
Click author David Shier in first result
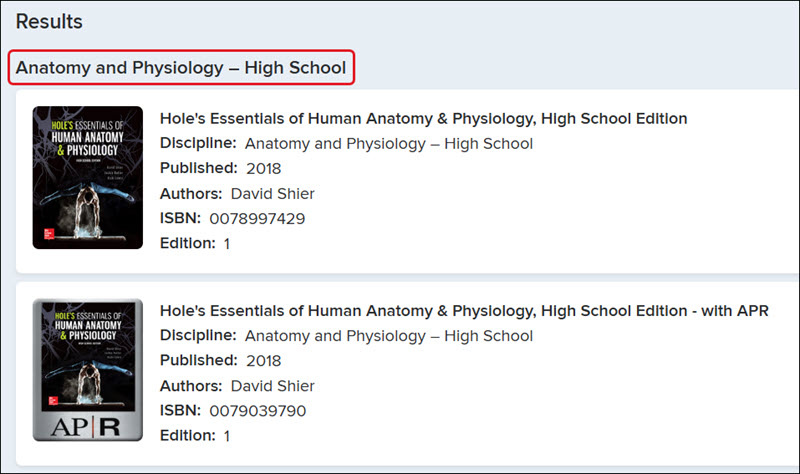coord(272,193)
